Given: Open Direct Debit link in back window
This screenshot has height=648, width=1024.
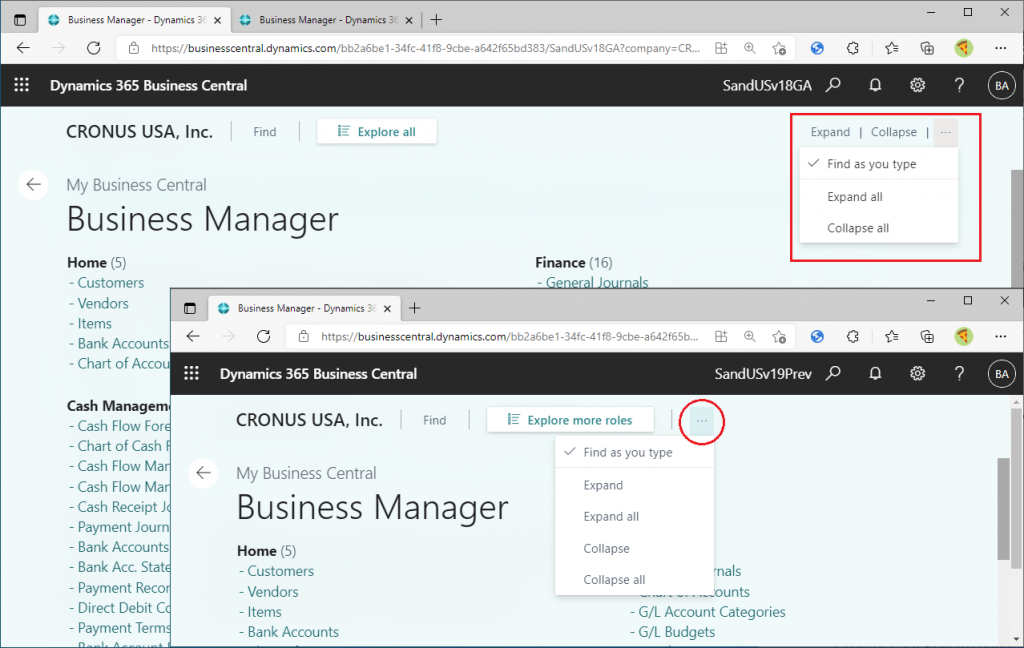Looking at the screenshot, I should tap(123, 608).
